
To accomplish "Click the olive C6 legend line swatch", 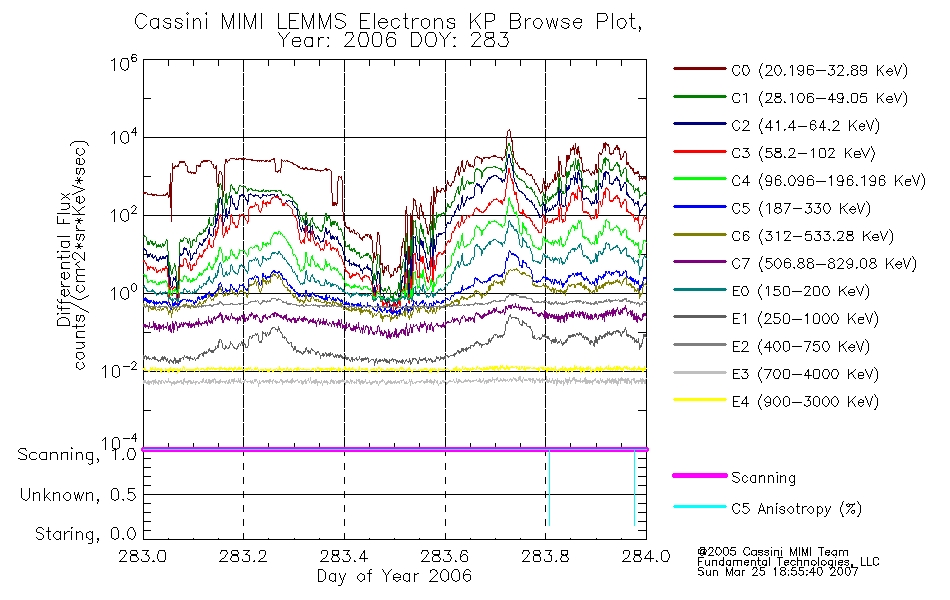I will click(x=700, y=234).
